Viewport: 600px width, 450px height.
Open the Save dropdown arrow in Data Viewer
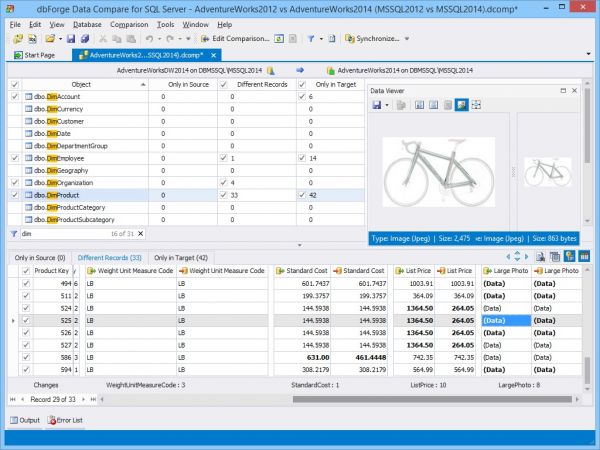tap(388, 105)
